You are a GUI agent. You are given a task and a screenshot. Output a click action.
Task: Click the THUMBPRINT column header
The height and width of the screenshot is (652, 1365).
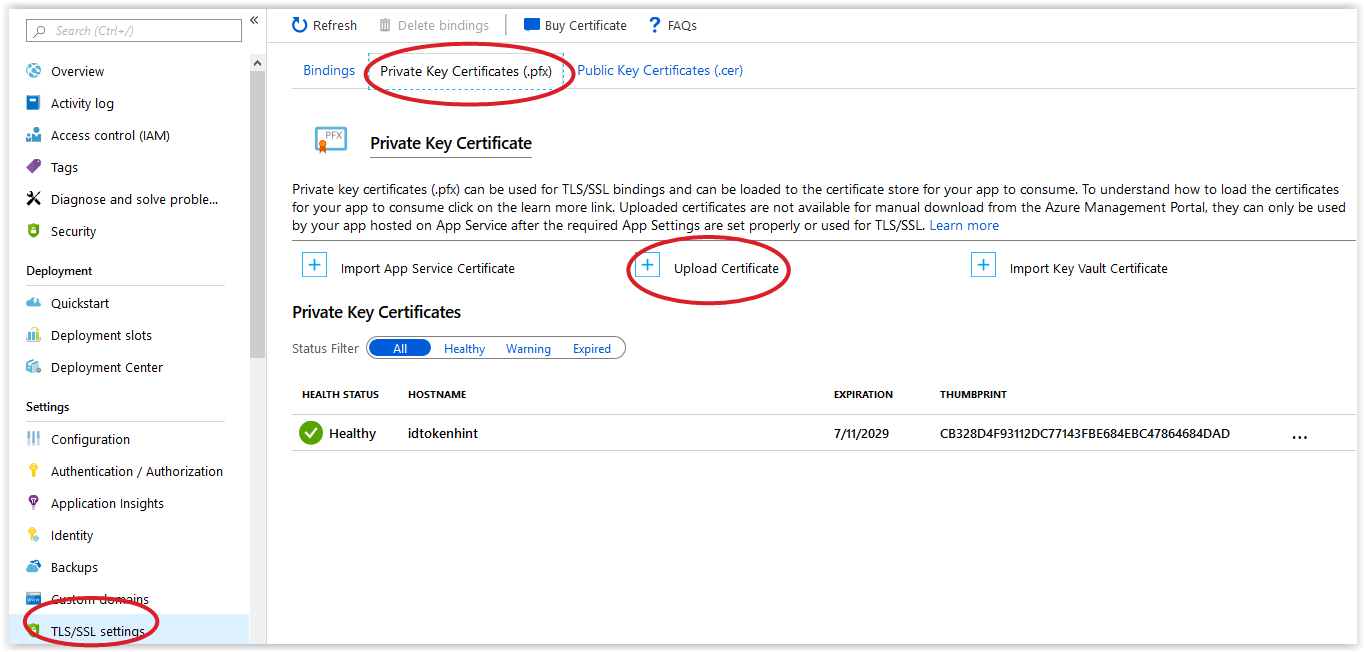tap(973, 394)
